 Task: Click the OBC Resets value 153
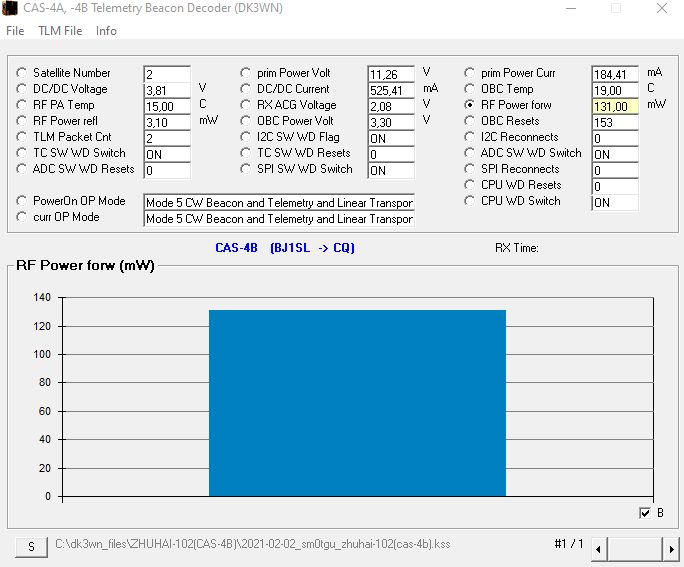pyautogui.click(x=615, y=123)
